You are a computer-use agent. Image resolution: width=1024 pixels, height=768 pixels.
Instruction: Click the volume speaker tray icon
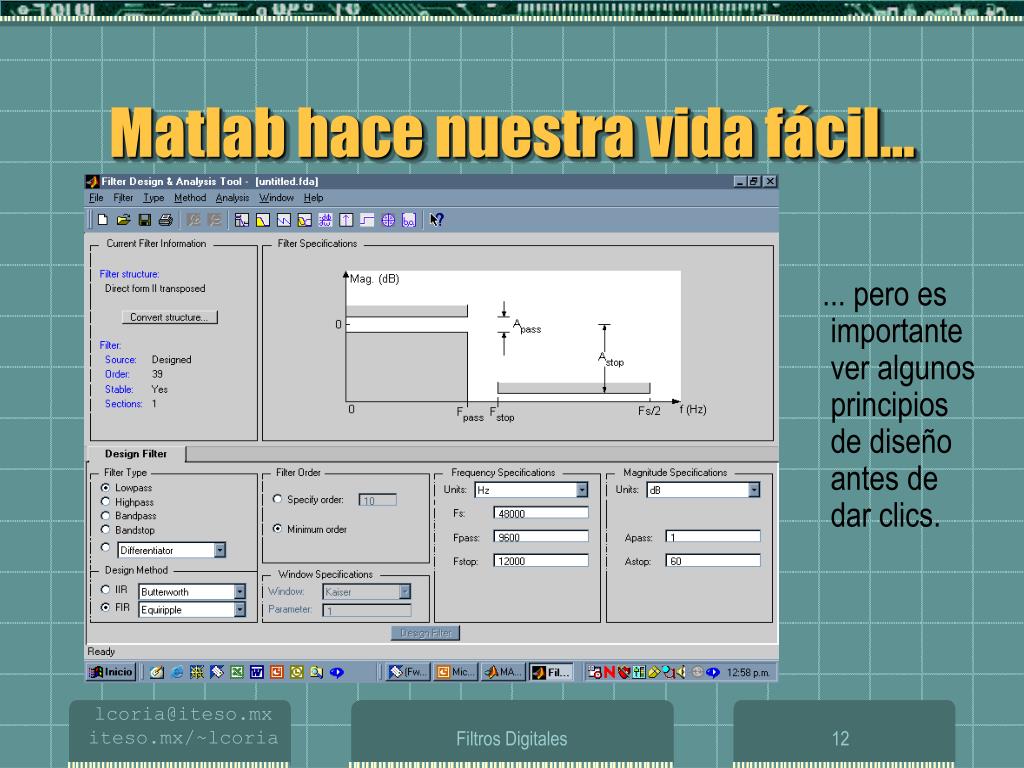tap(680, 672)
